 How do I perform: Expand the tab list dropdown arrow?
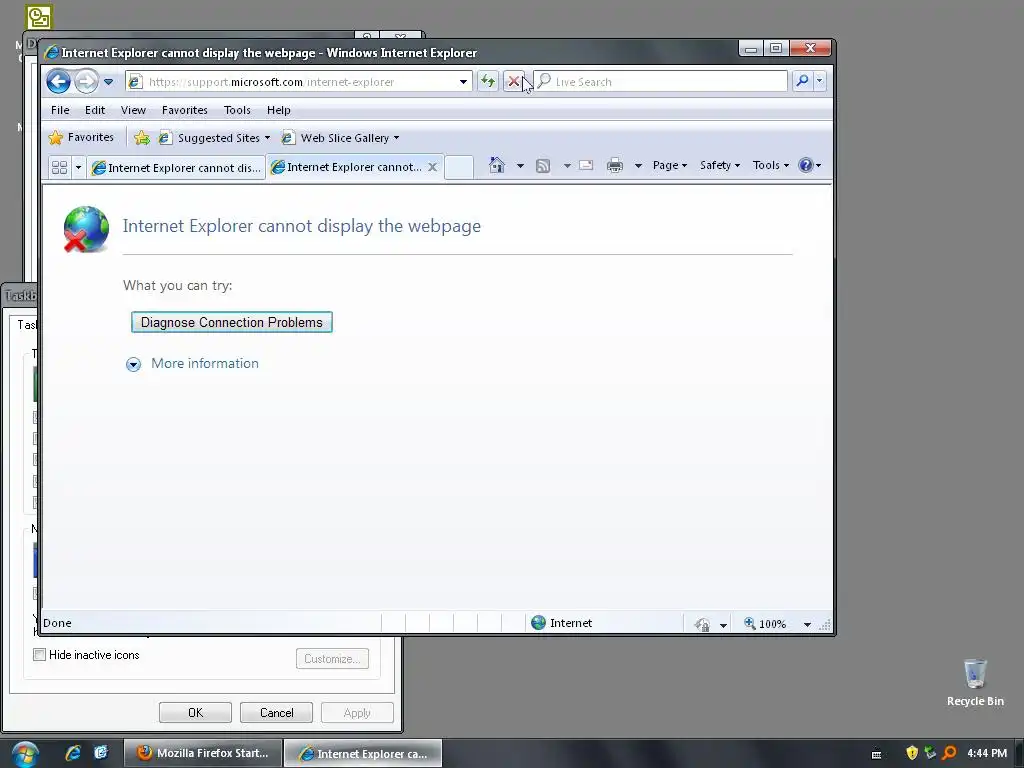(78, 167)
